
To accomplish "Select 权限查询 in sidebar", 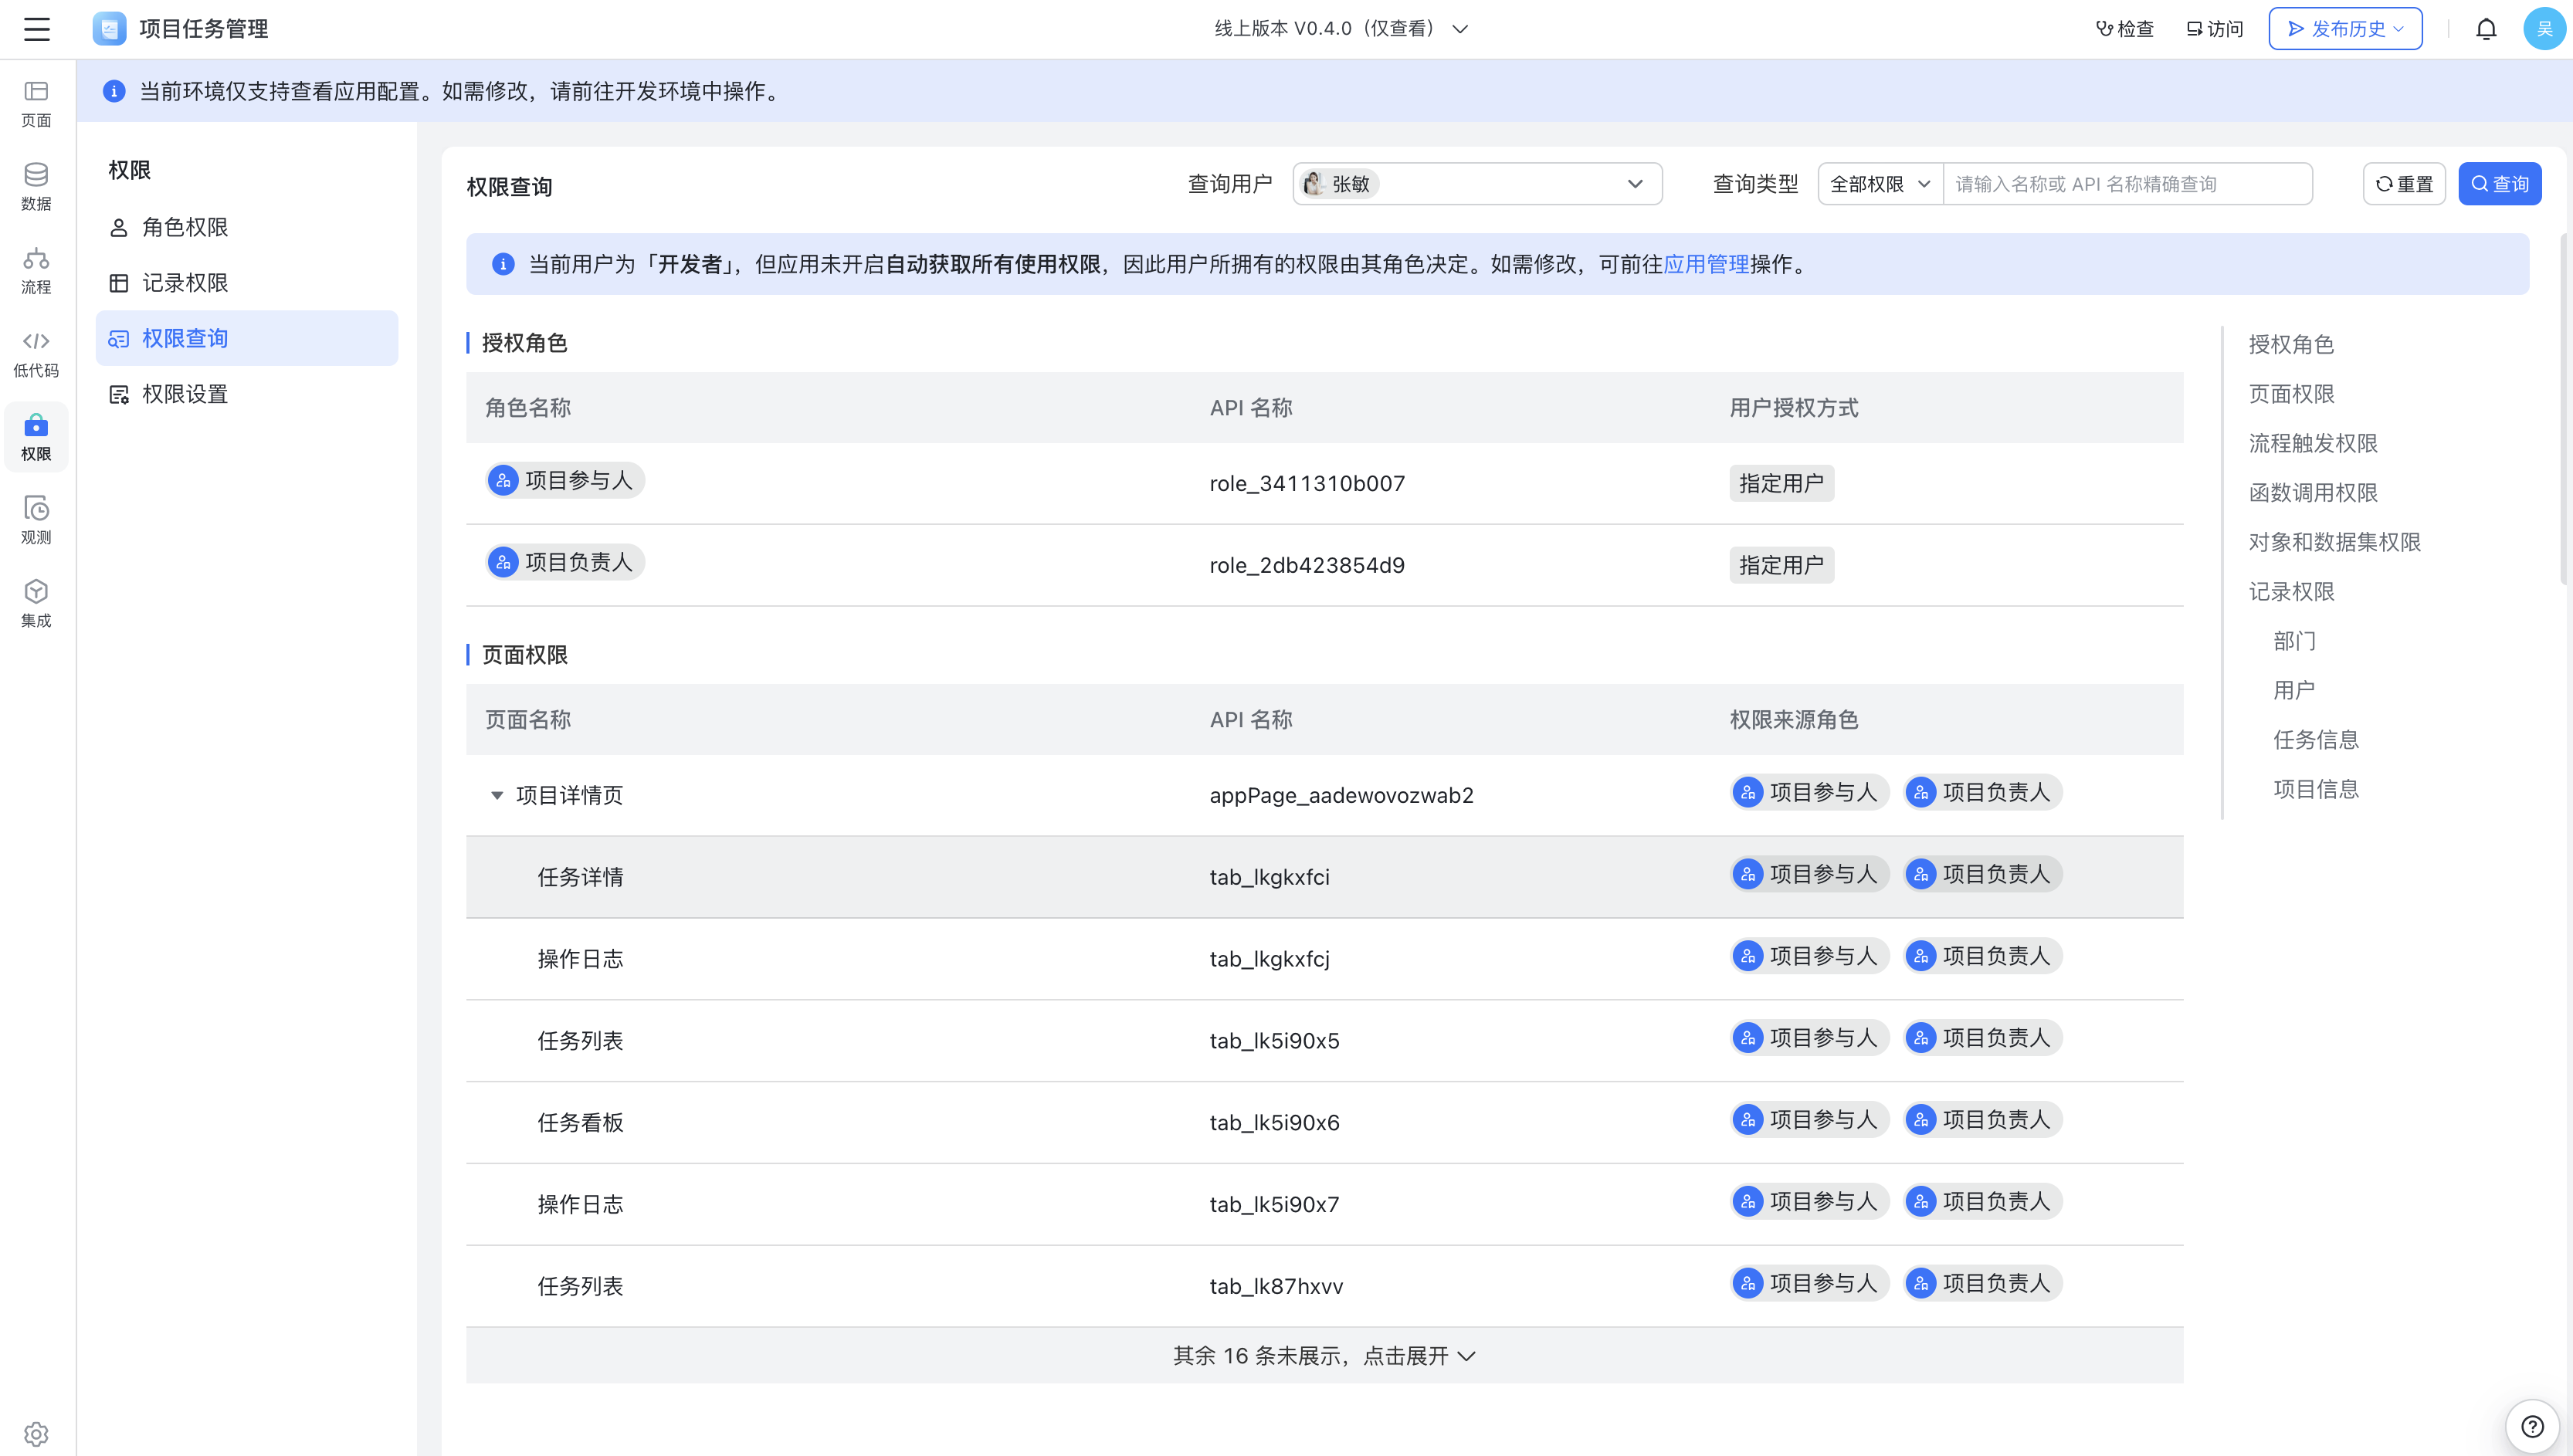I will click(247, 338).
